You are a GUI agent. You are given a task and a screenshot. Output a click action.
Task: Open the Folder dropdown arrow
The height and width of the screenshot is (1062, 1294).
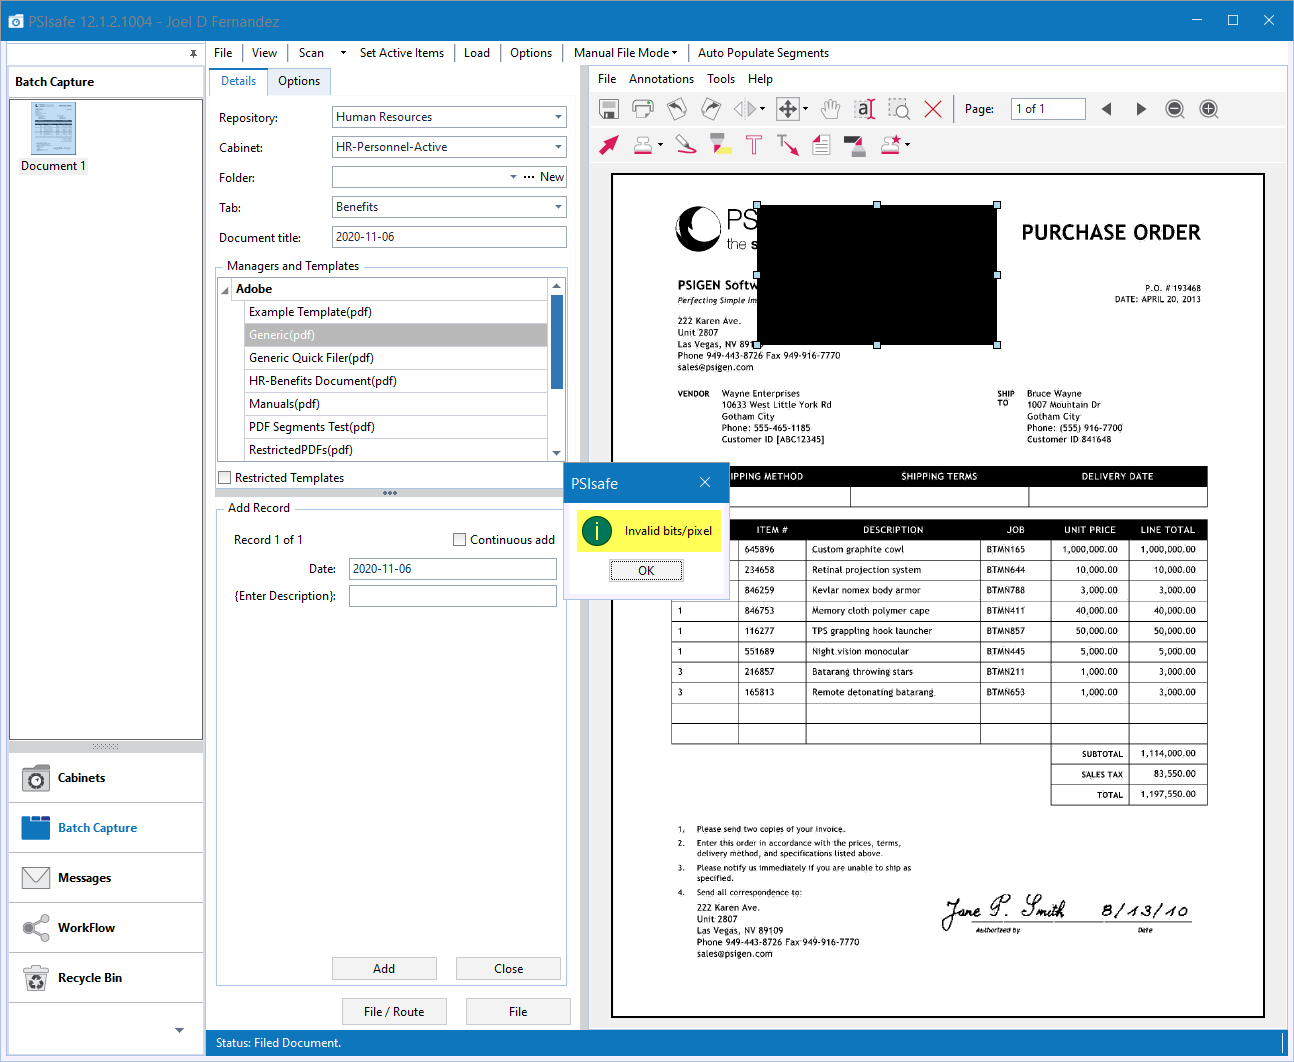[x=513, y=177]
